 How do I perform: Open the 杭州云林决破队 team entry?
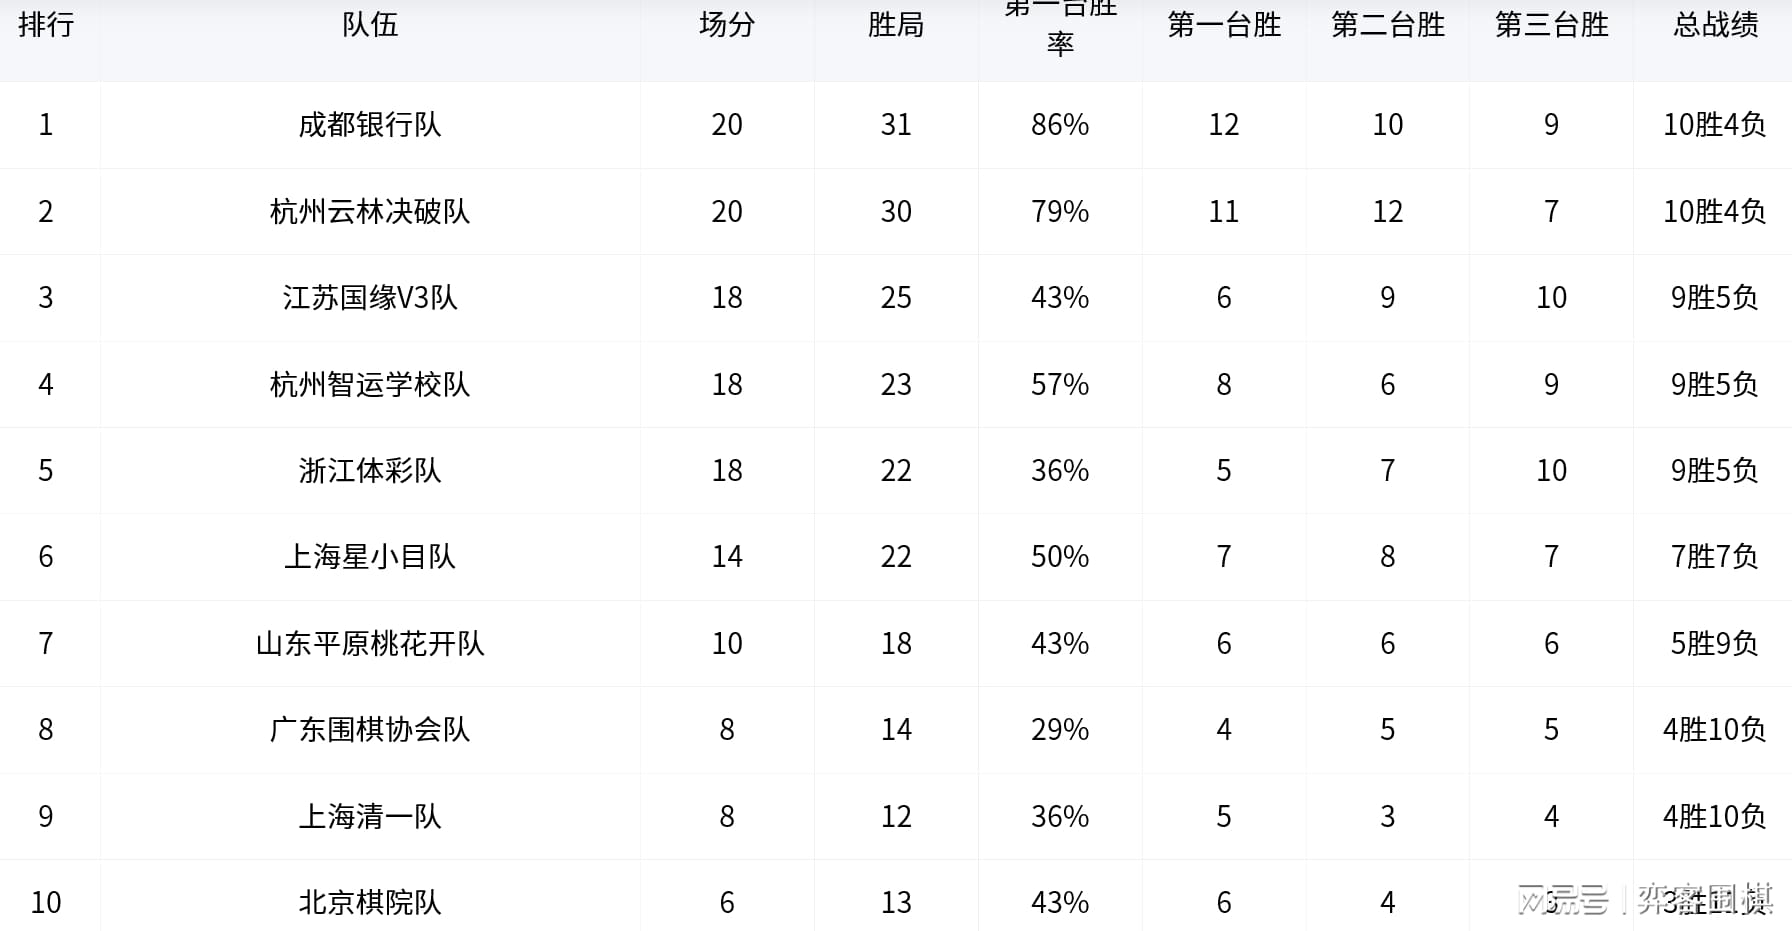tap(370, 212)
